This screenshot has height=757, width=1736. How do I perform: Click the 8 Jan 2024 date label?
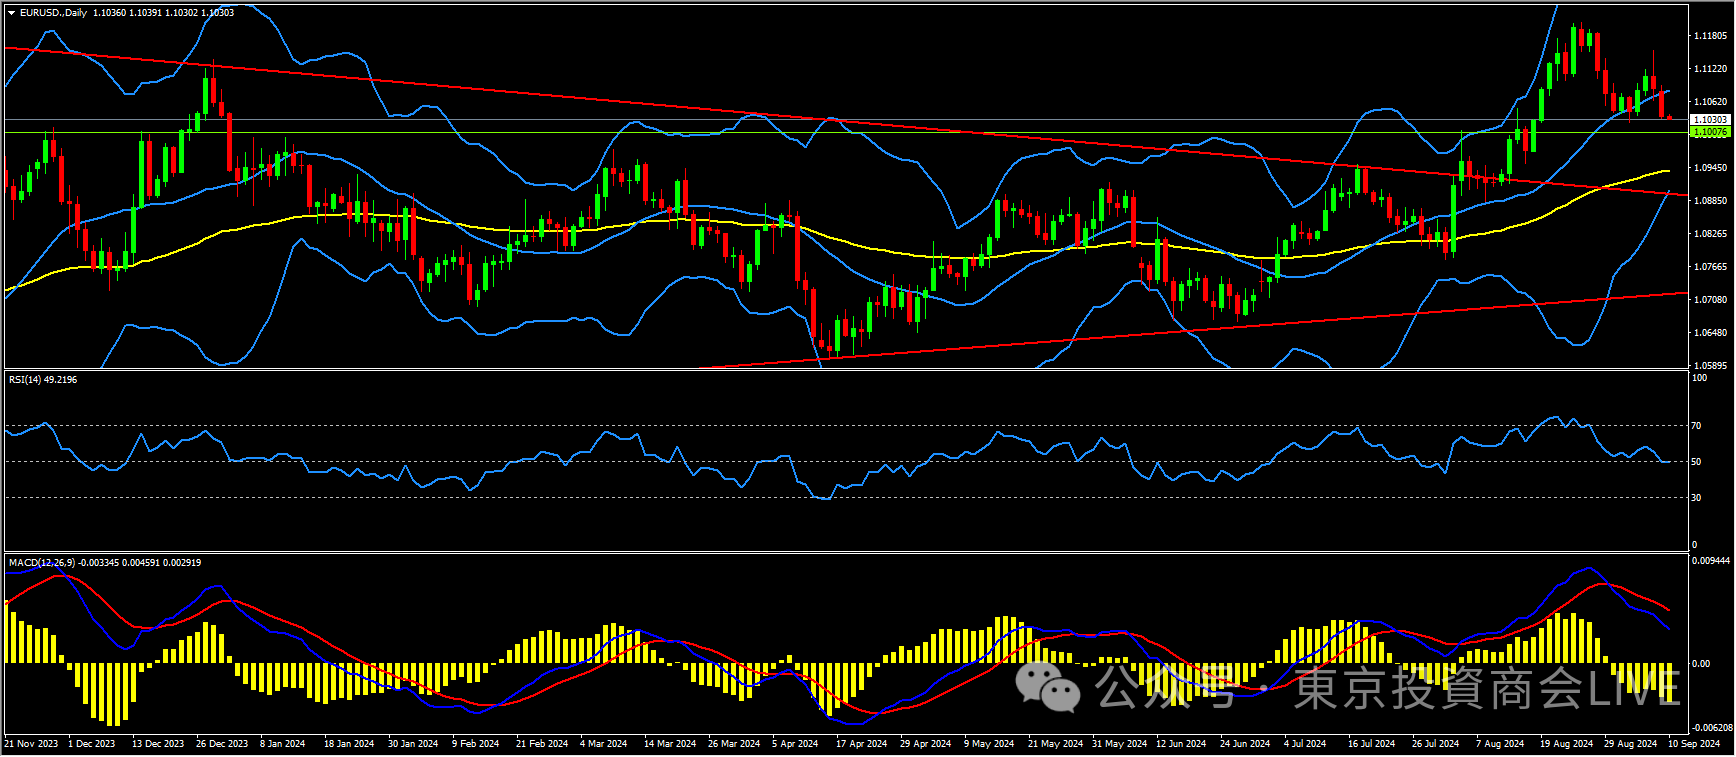pos(283,744)
